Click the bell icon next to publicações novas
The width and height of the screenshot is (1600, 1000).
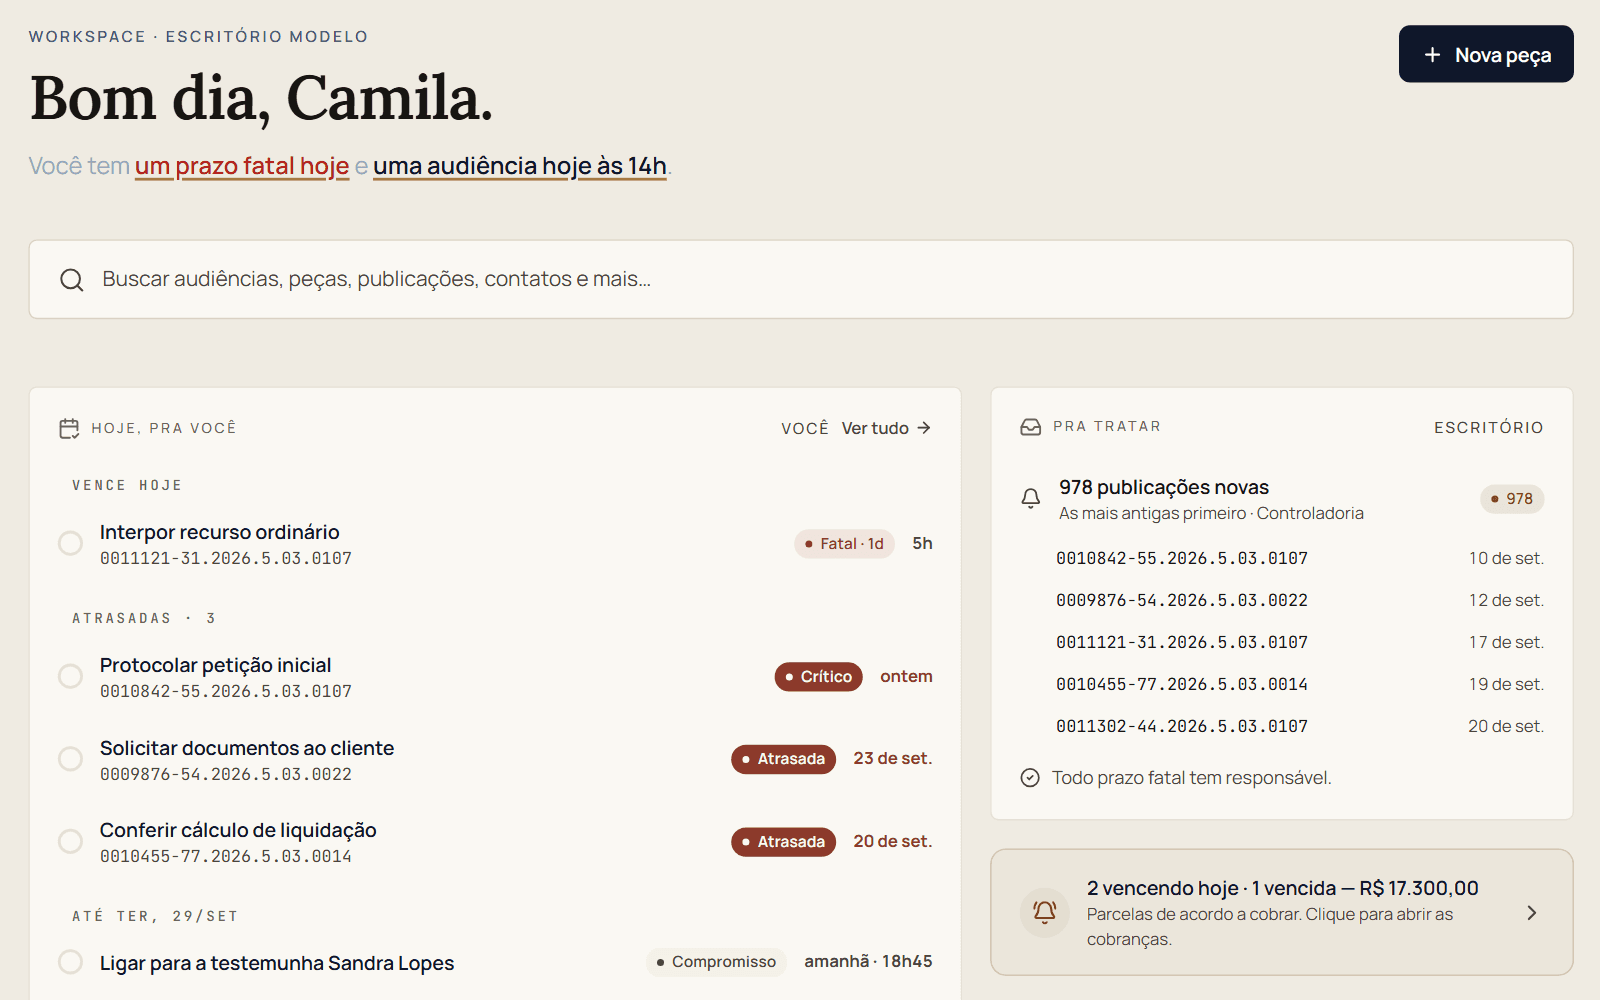[1030, 498]
